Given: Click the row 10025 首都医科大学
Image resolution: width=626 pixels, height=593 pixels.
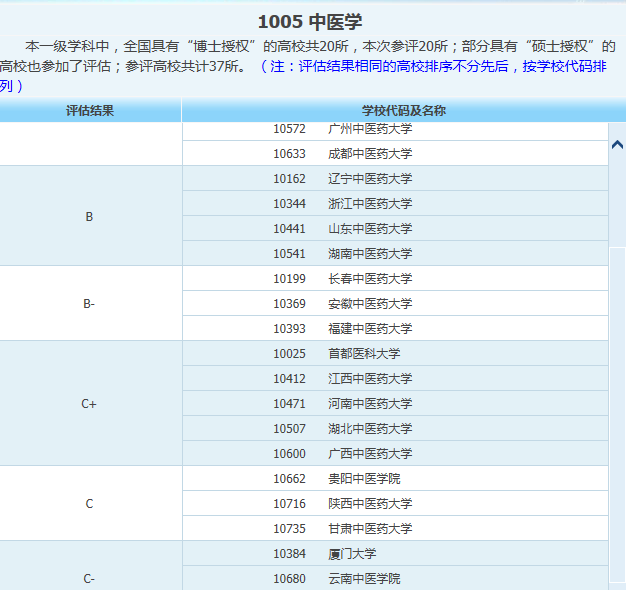Looking at the screenshot, I should pos(395,354).
